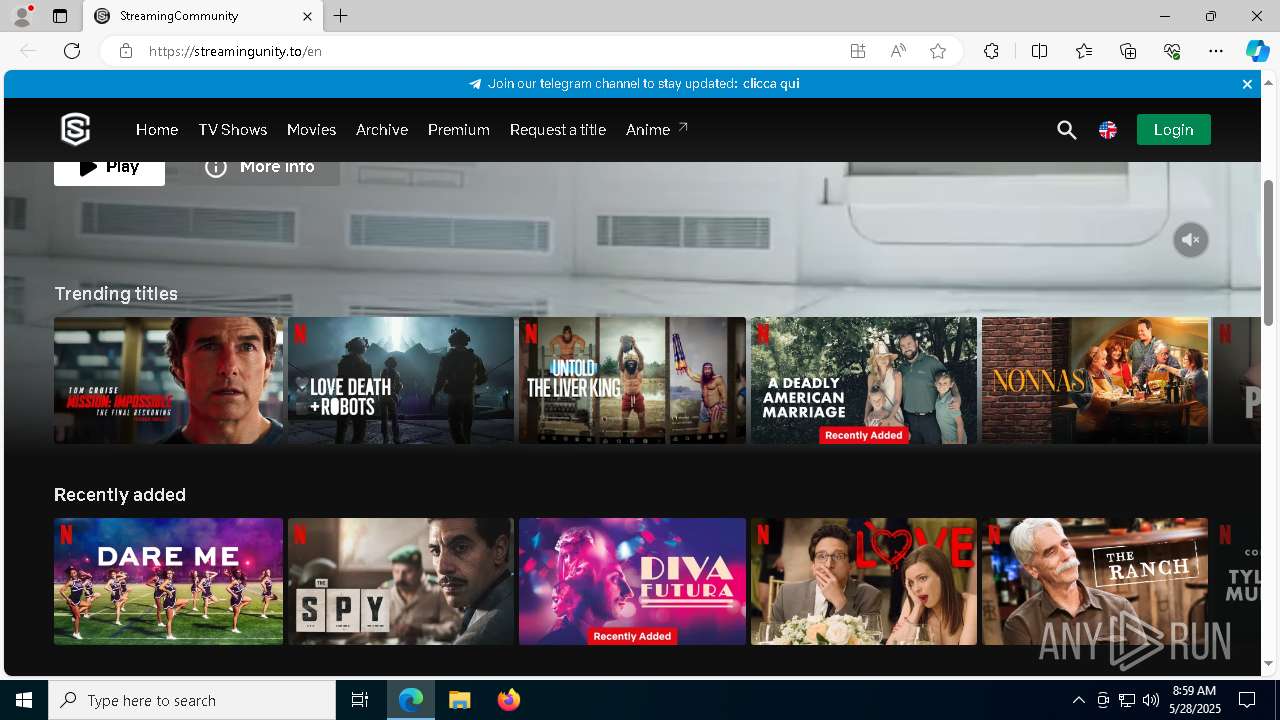The height and width of the screenshot is (720, 1280).
Task: Click the Edge icon on the taskbar
Action: 411,700
